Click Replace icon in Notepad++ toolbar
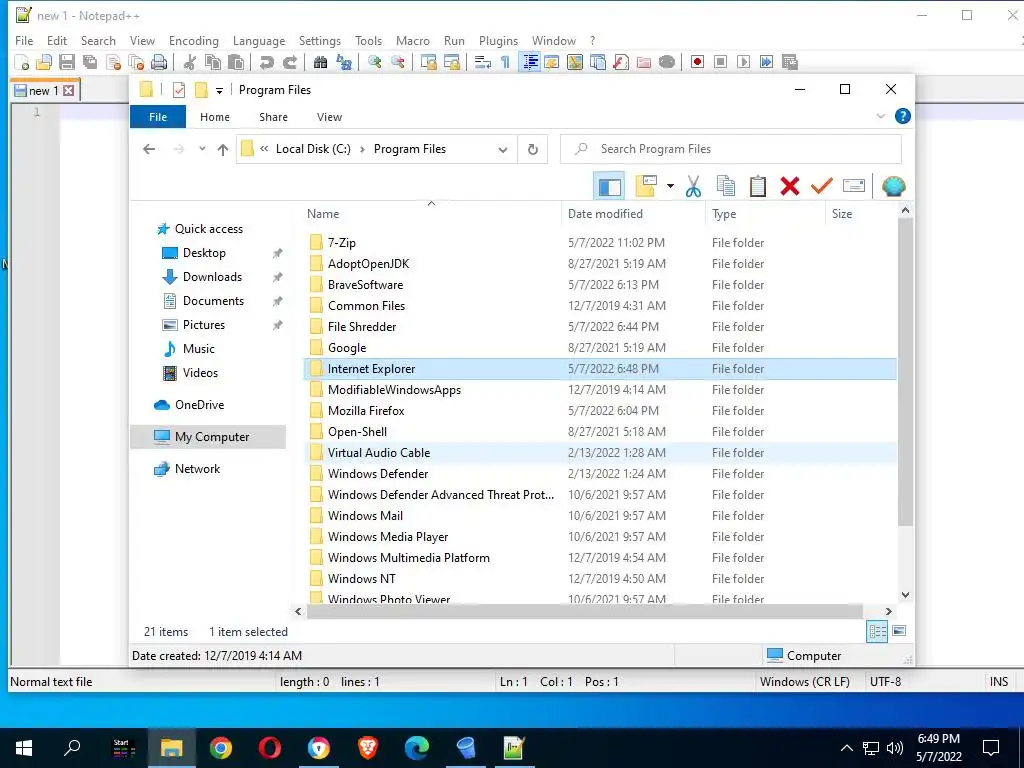This screenshot has width=1024, height=768. point(344,62)
